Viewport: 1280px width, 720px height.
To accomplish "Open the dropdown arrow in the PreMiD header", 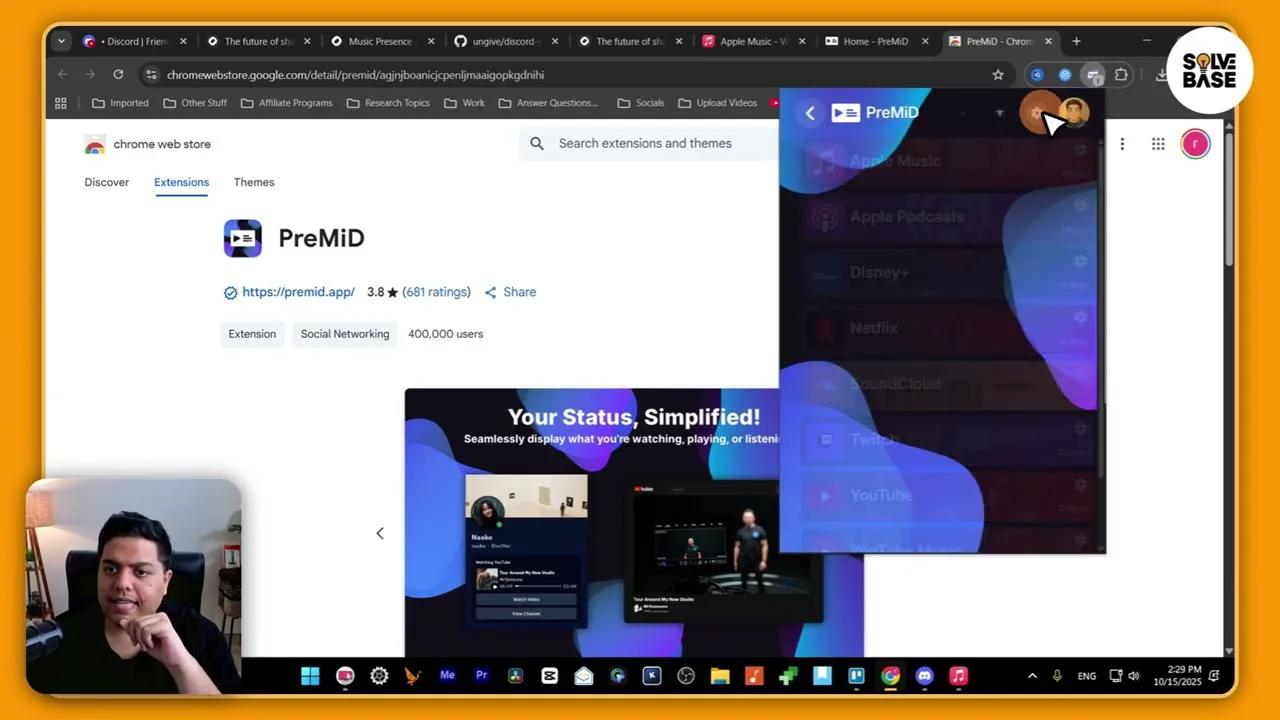I will [999, 113].
